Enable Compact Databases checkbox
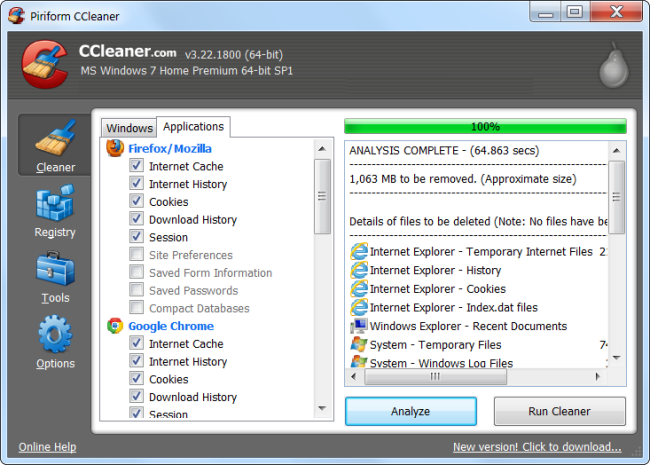Screen dimensions: 650x465 [136, 308]
